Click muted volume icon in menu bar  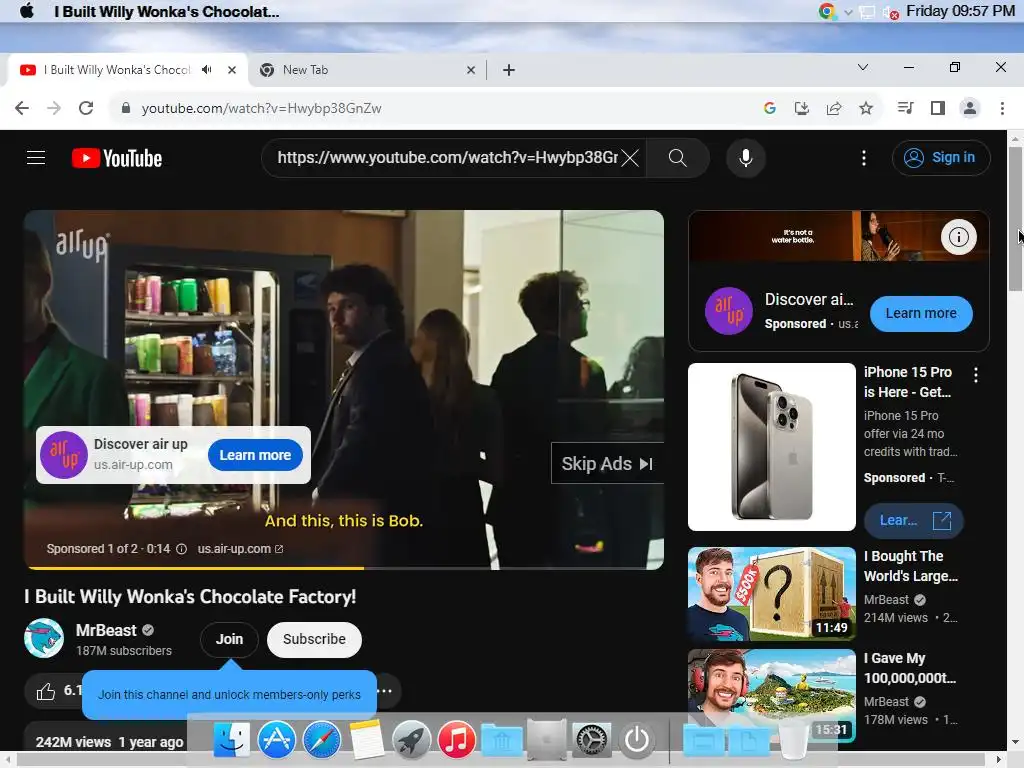coord(889,12)
